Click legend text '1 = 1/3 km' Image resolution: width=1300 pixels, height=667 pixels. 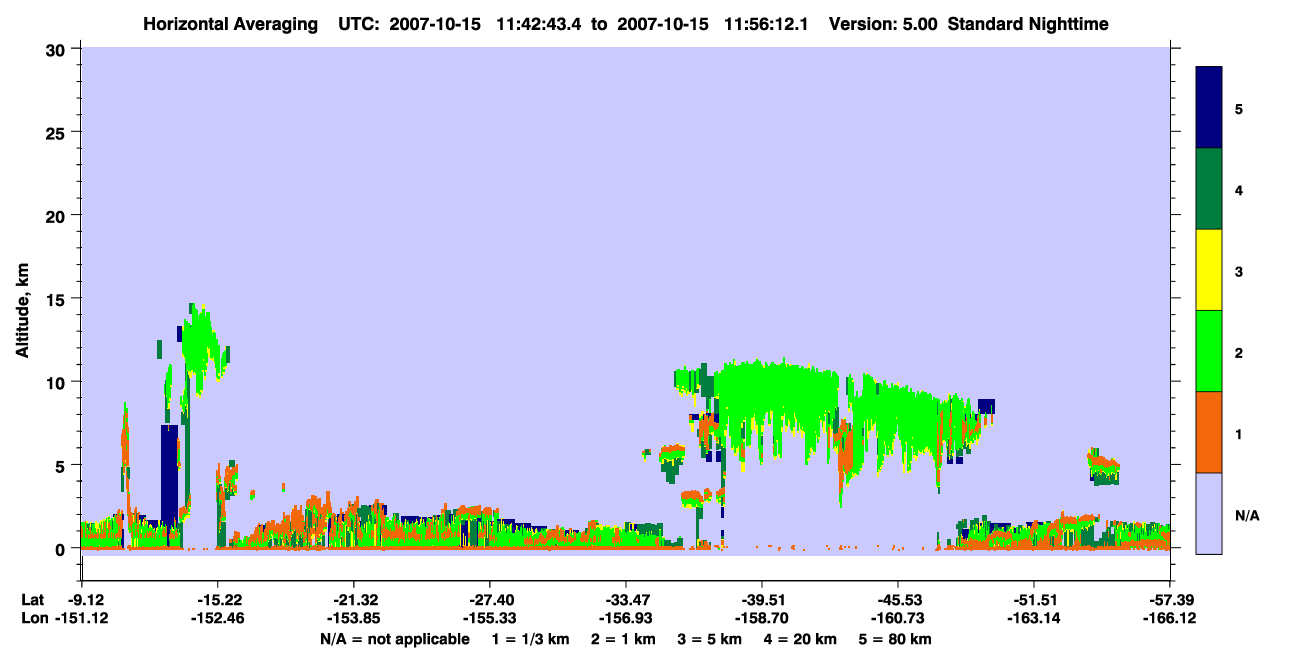pyautogui.click(x=530, y=639)
